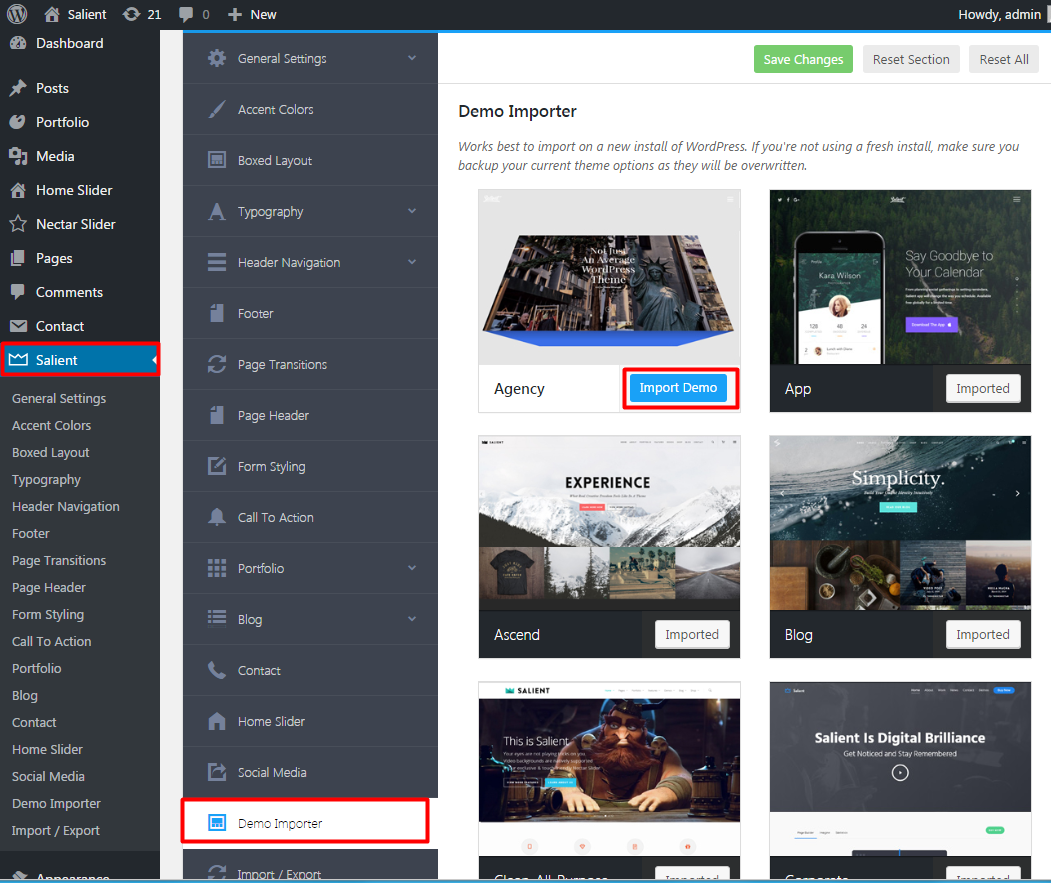The image size is (1051, 883).
Task: Open Social Media in Salient submenu
Action: pos(48,776)
